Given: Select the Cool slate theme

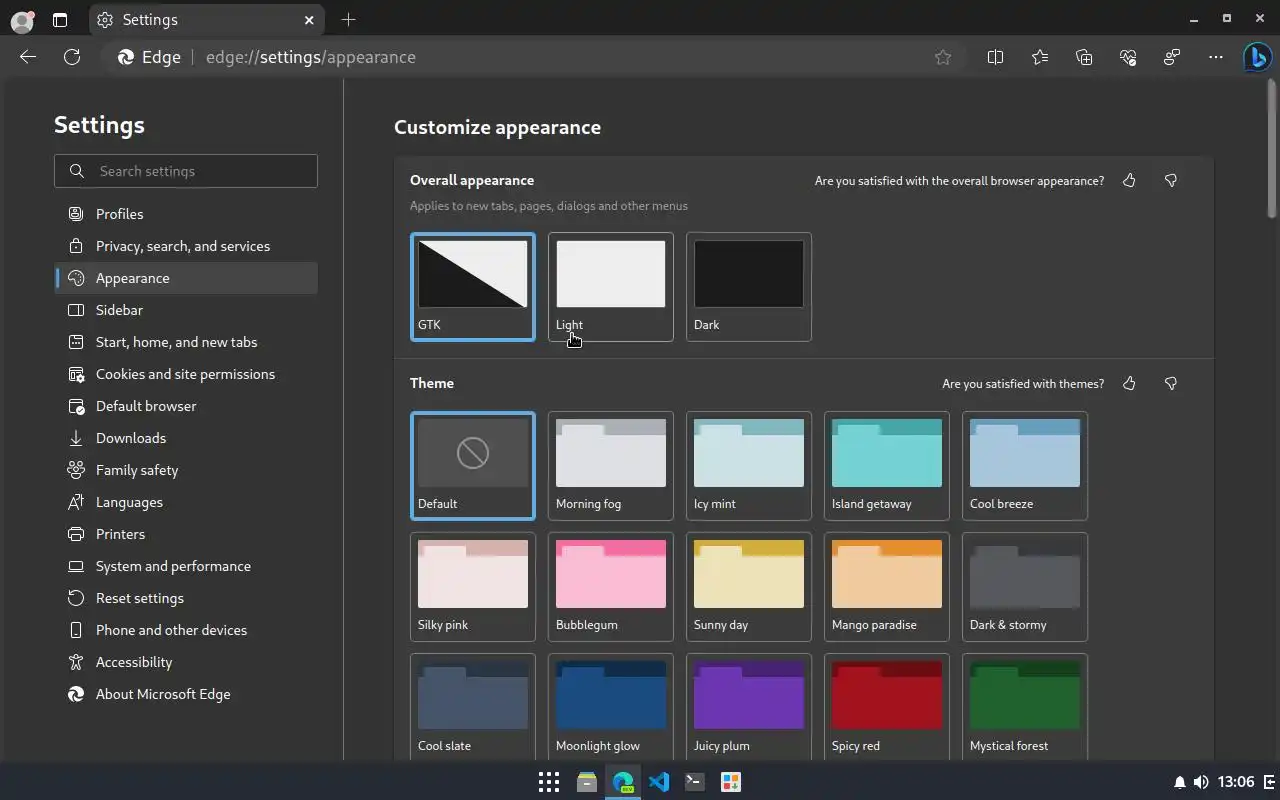Looking at the screenshot, I should (473, 707).
